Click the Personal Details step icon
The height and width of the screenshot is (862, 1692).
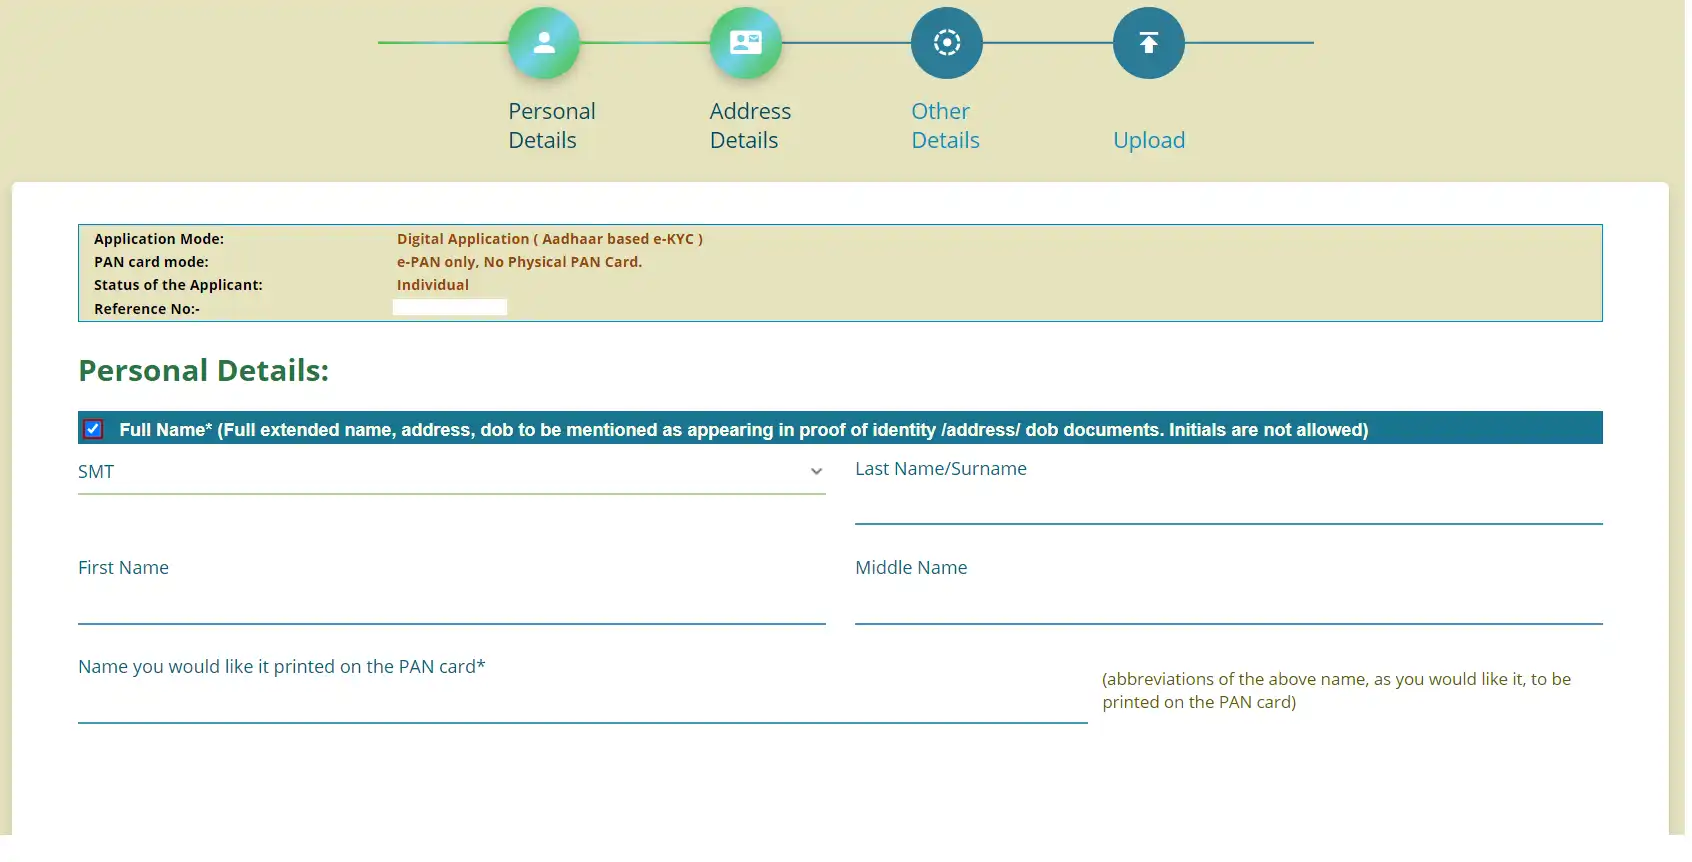(544, 43)
